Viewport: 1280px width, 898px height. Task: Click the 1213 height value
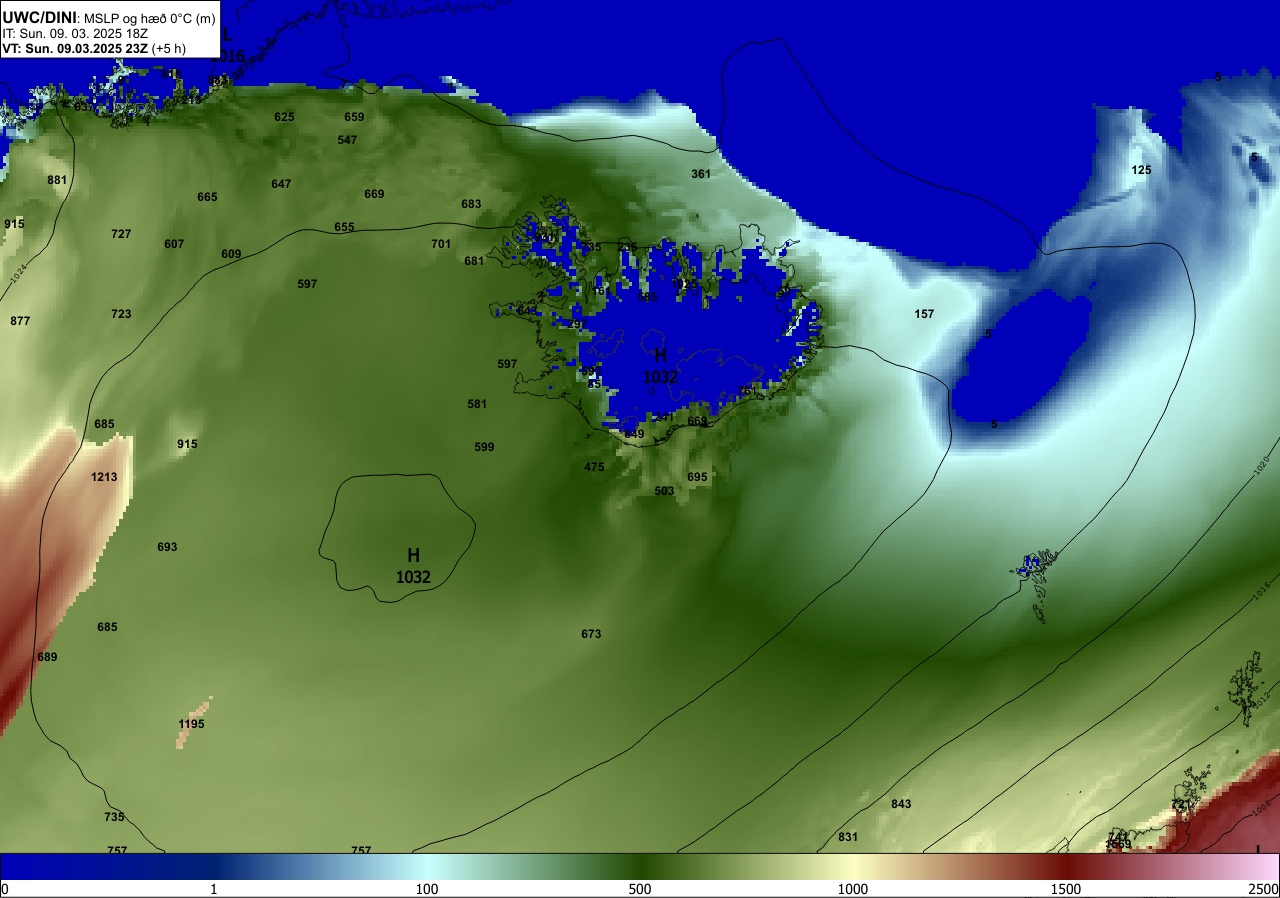(x=104, y=477)
